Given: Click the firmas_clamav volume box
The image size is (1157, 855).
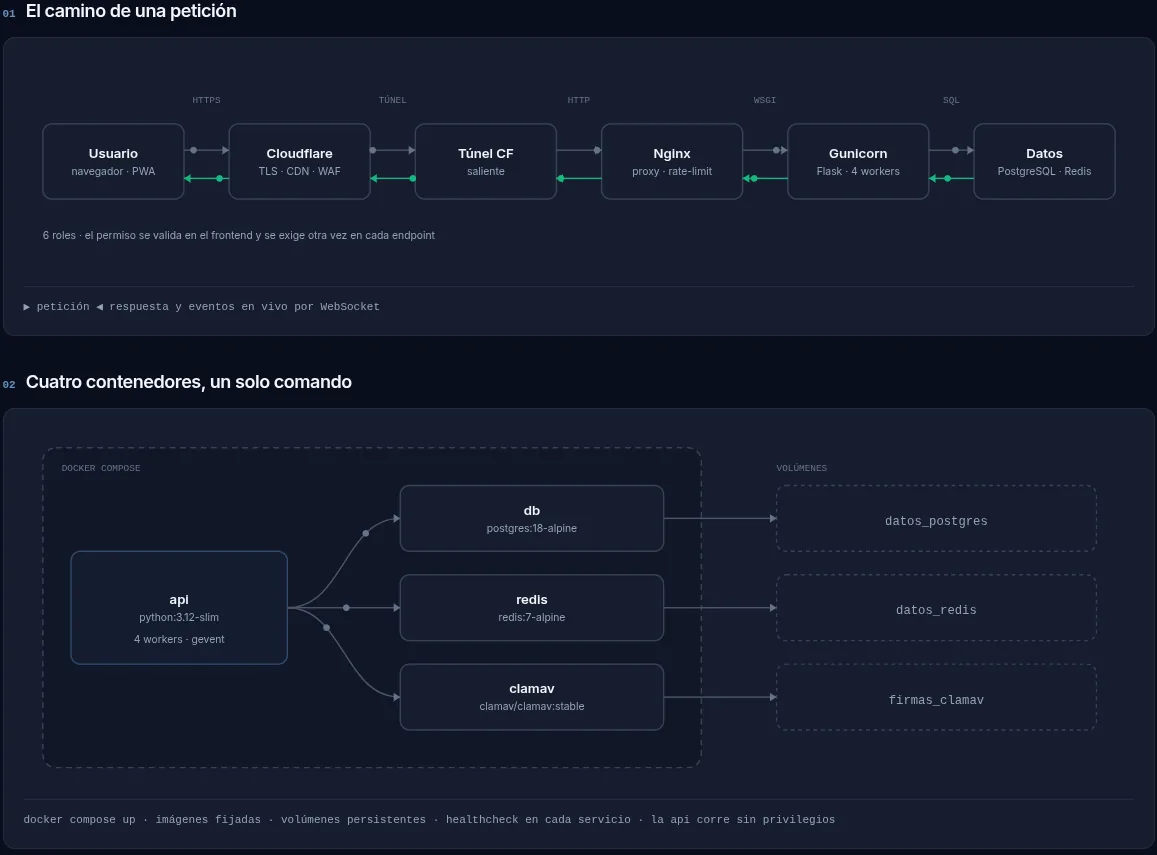Looking at the screenshot, I should [x=936, y=697].
